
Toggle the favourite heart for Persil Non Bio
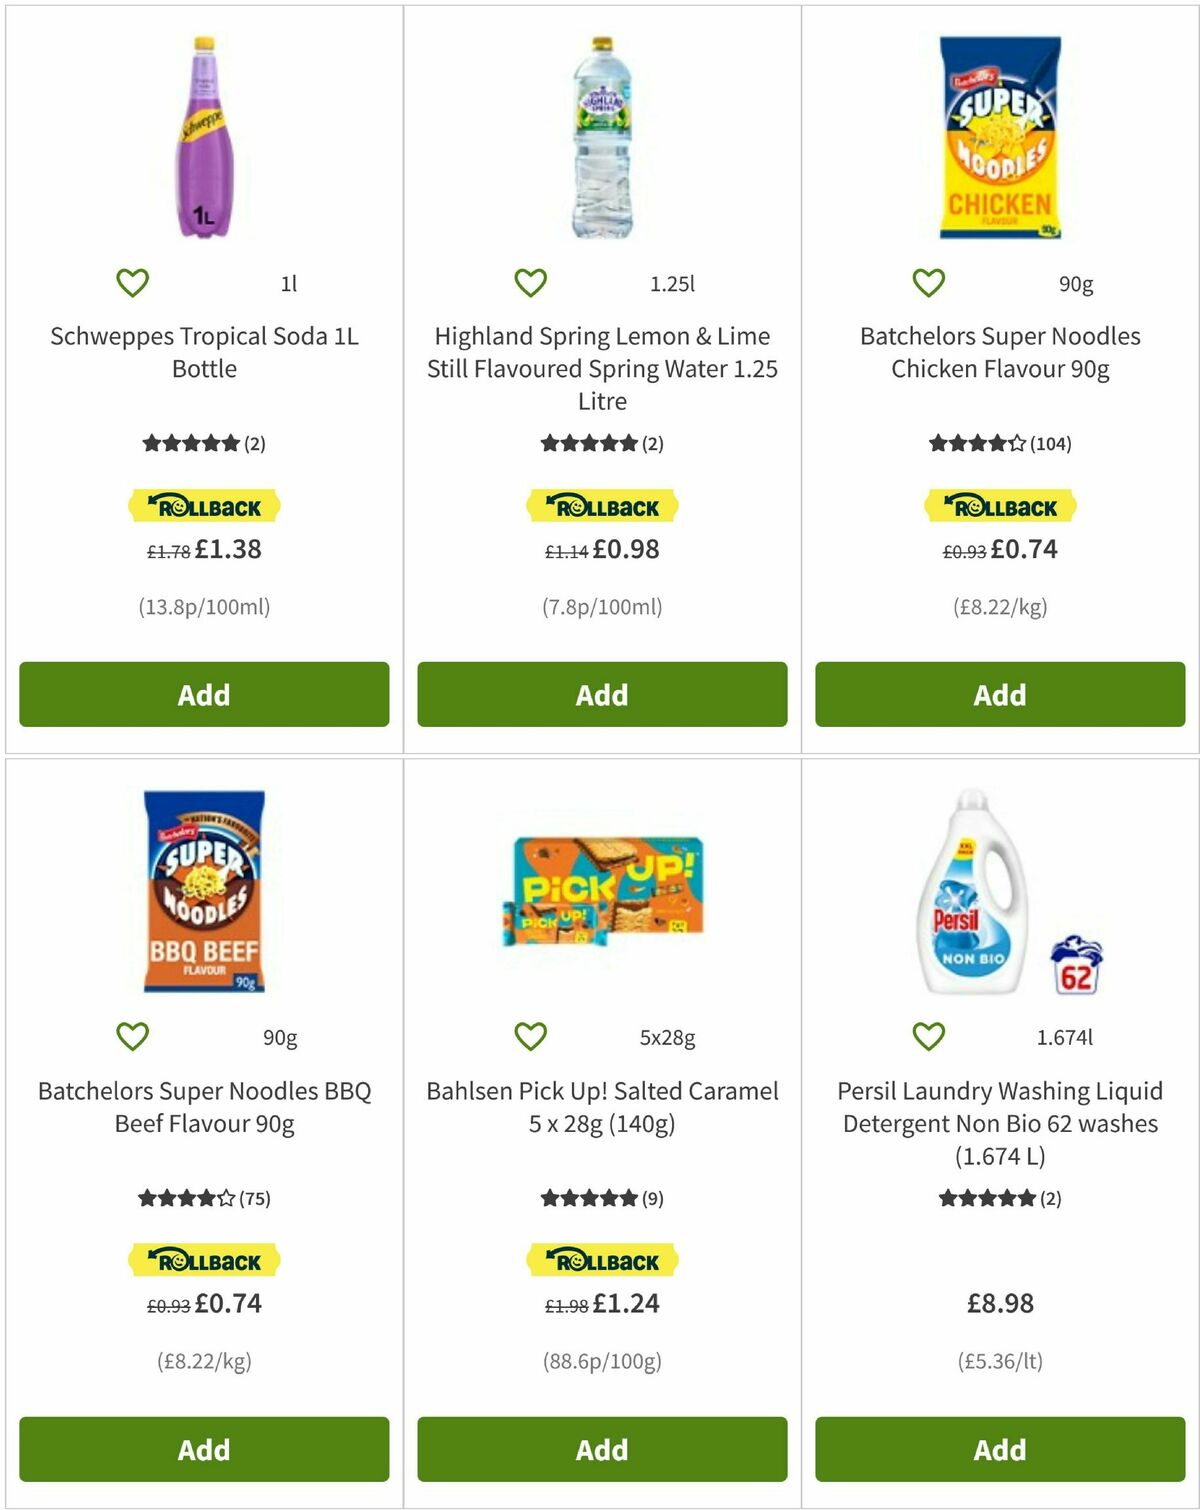929,1037
